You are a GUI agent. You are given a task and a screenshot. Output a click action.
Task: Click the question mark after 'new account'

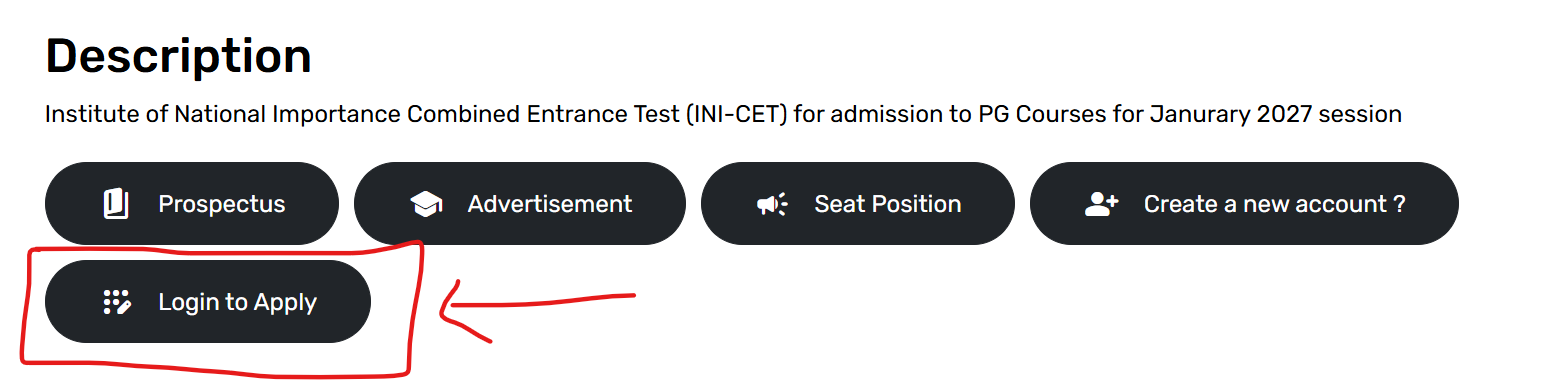(1399, 204)
